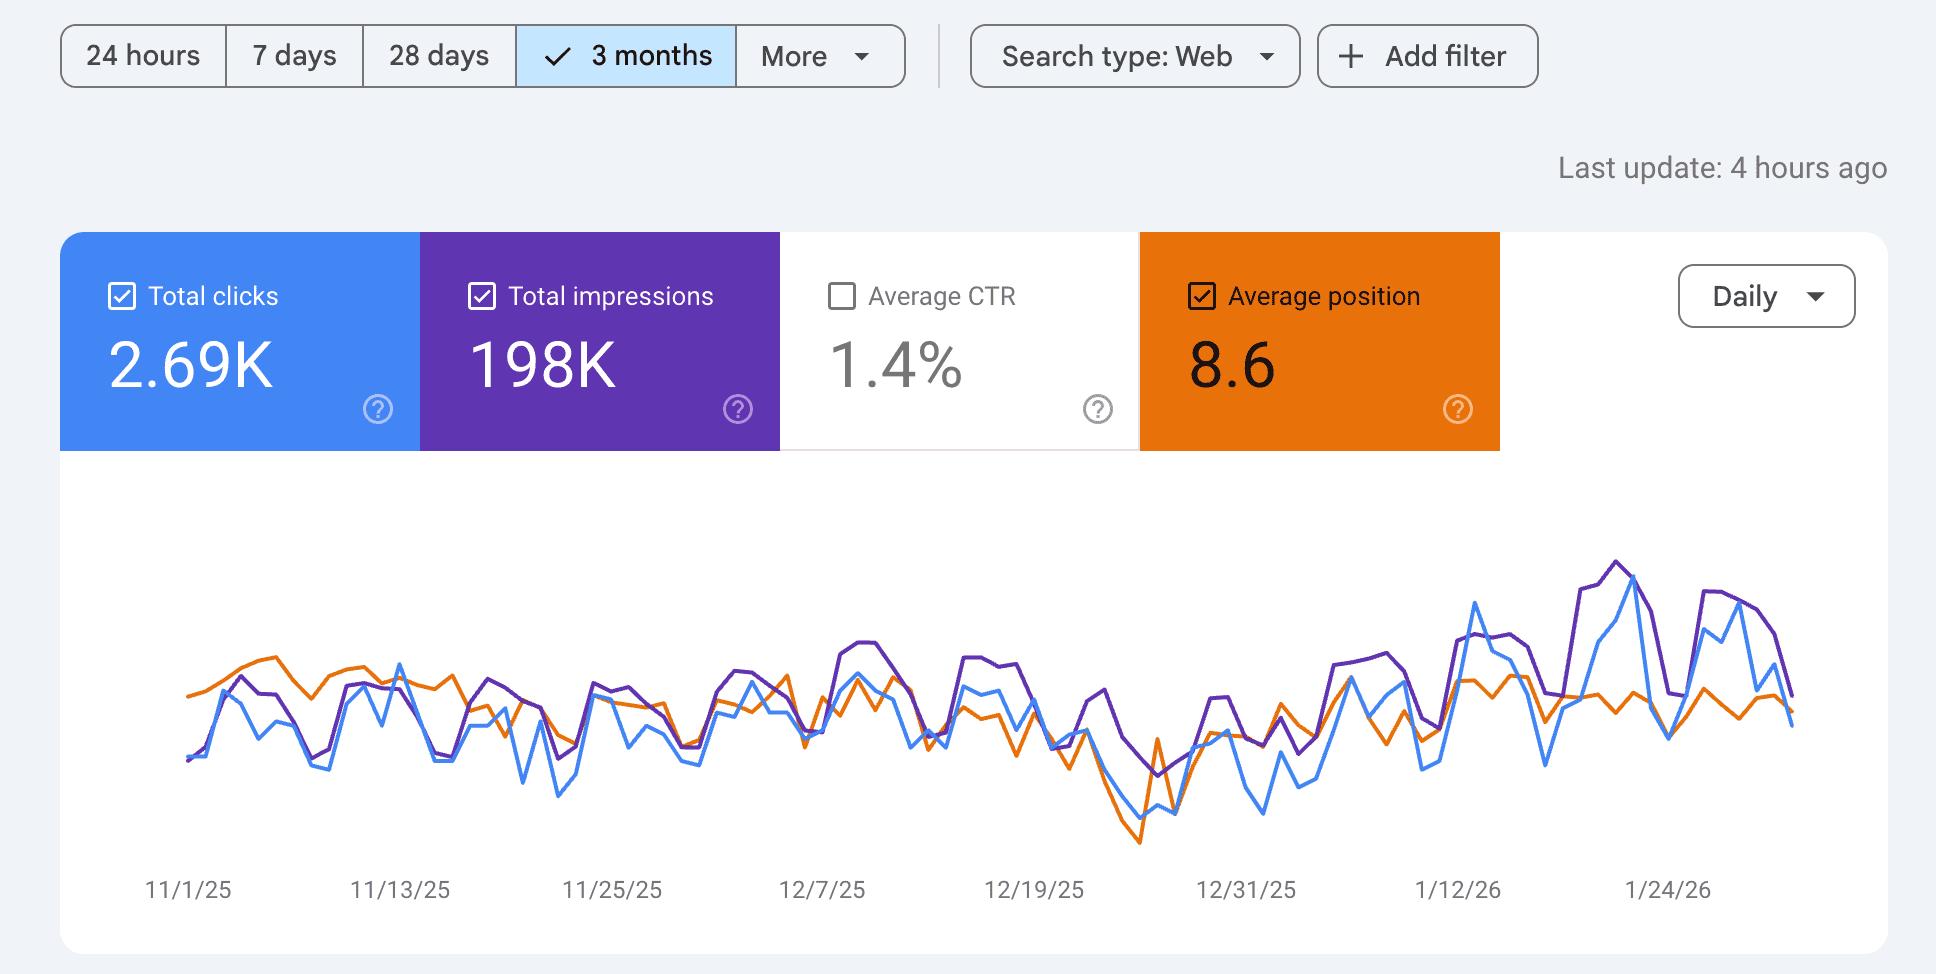Click the checkmark icon beside 3 months

pyautogui.click(x=557, y=56)
